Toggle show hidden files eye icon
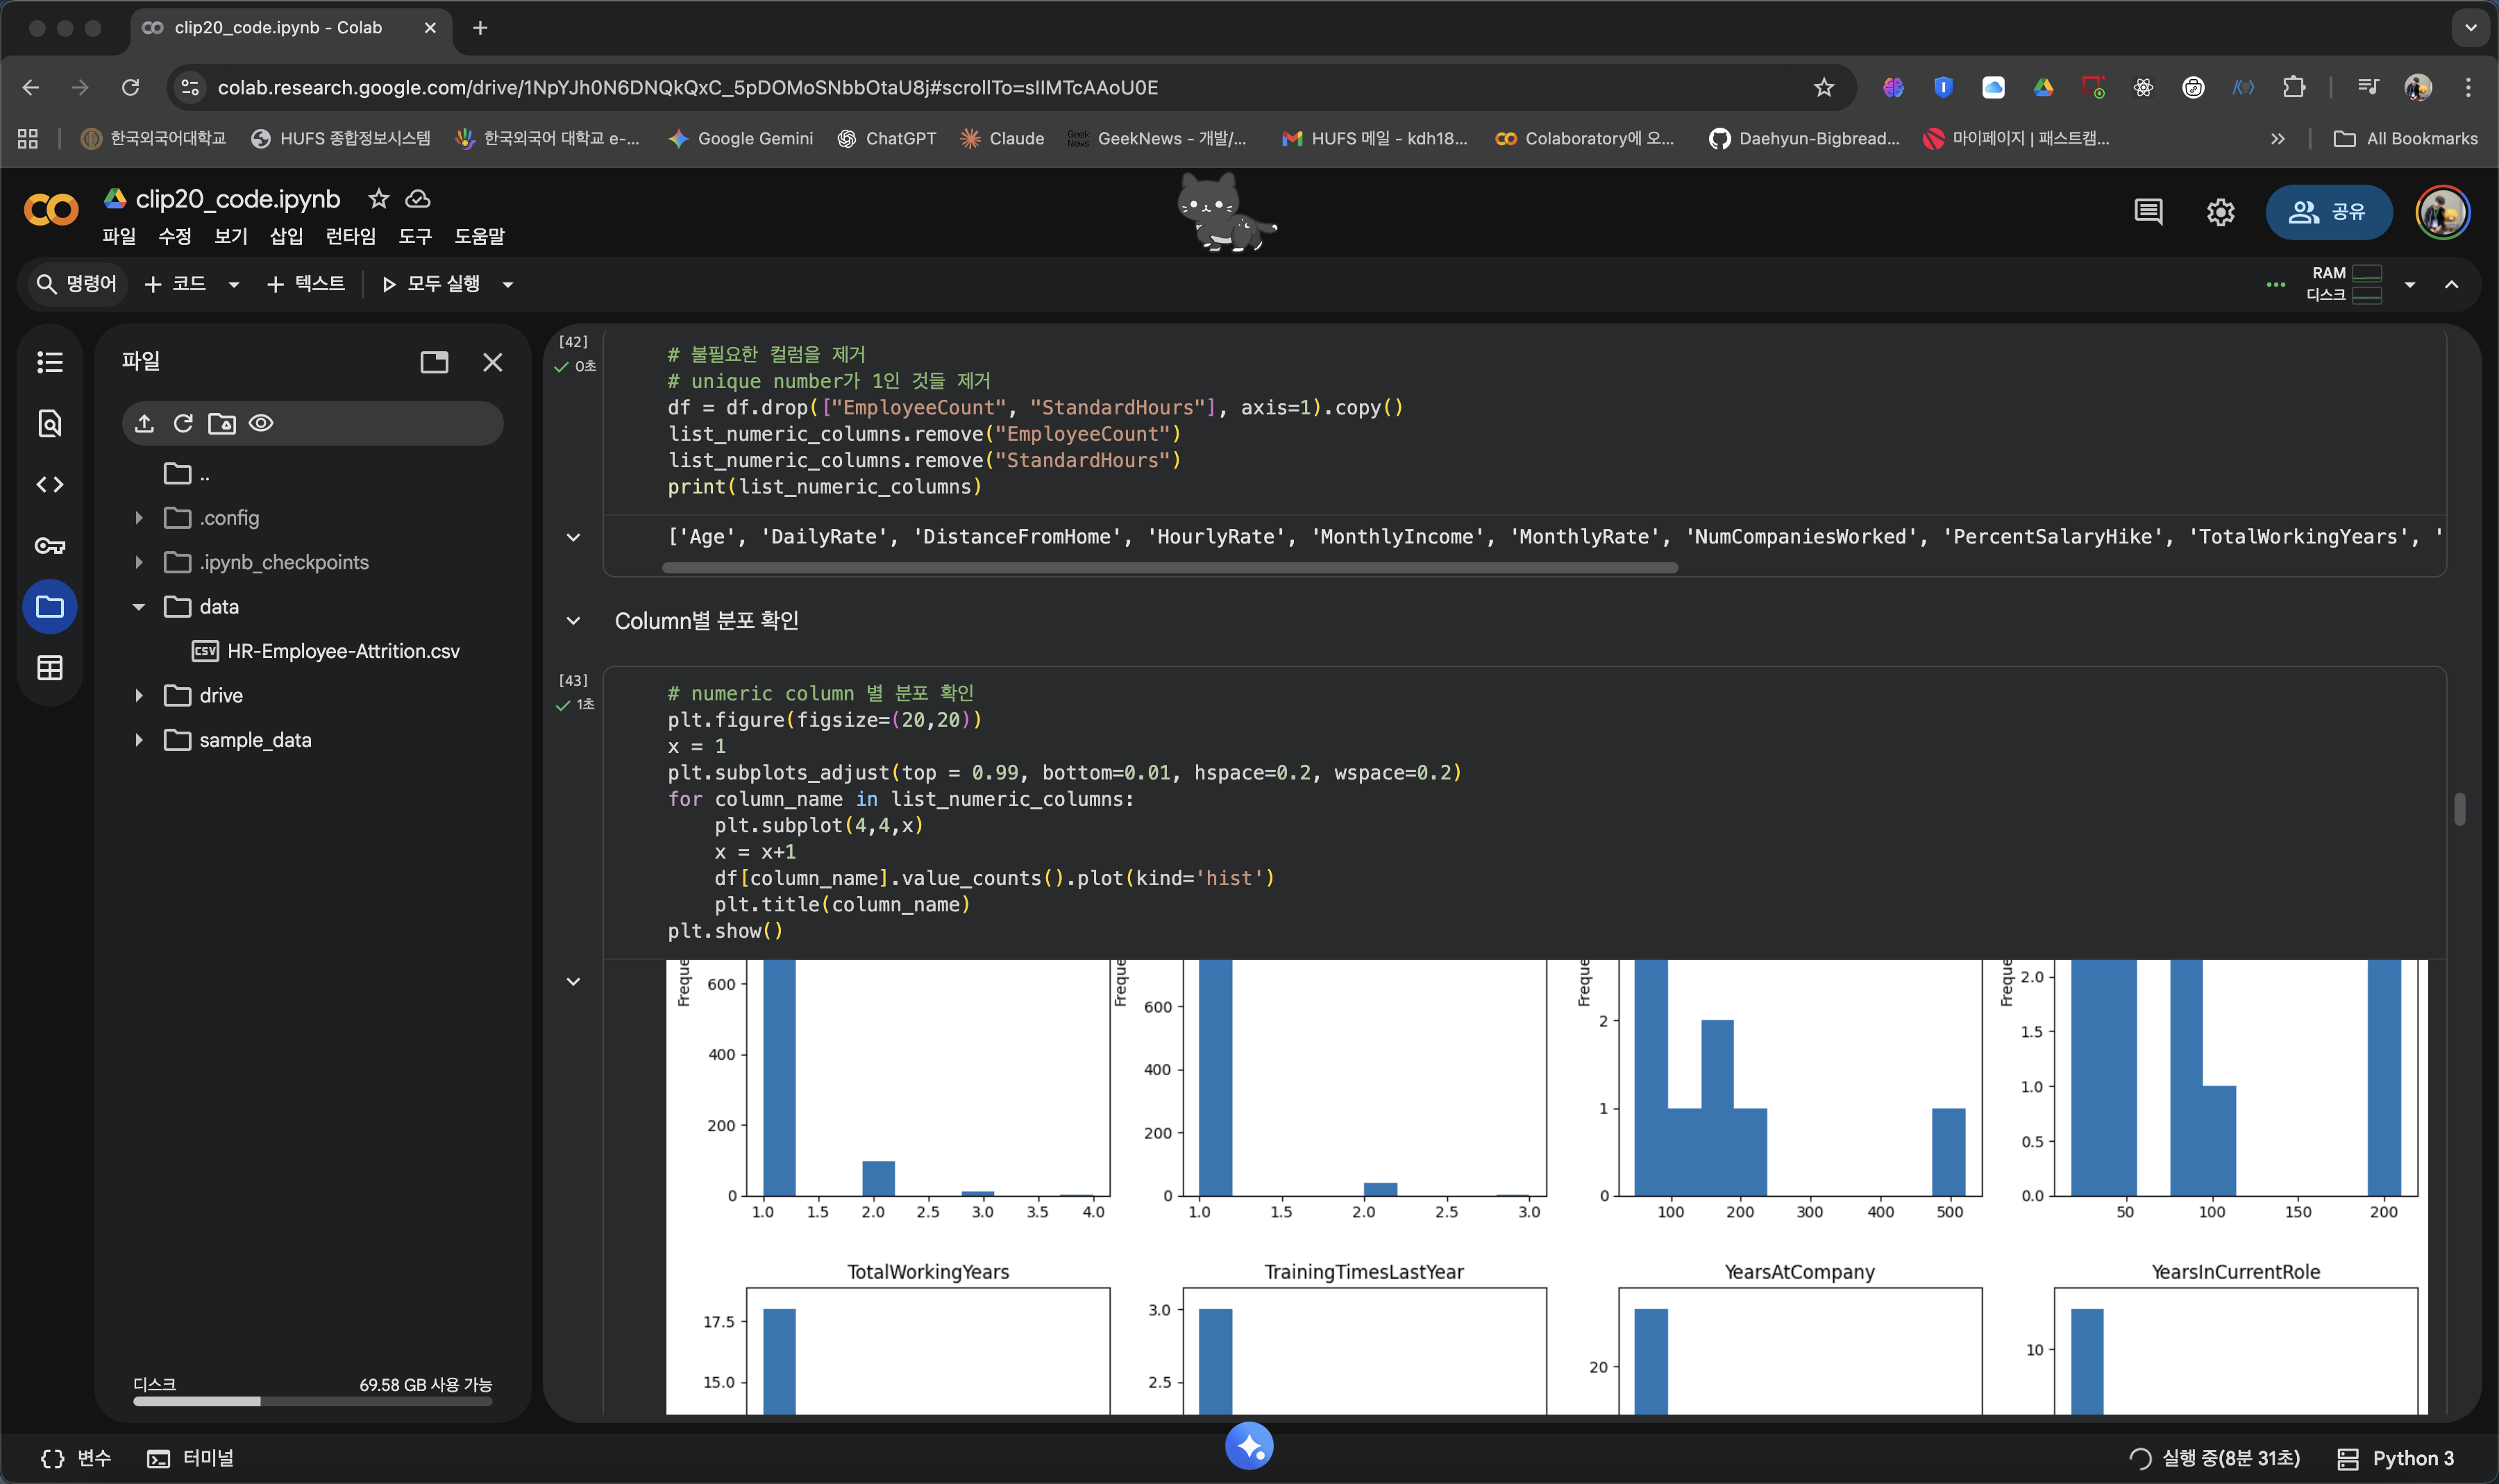The width and height of the screenshot is (2499, 1484). 261,423
